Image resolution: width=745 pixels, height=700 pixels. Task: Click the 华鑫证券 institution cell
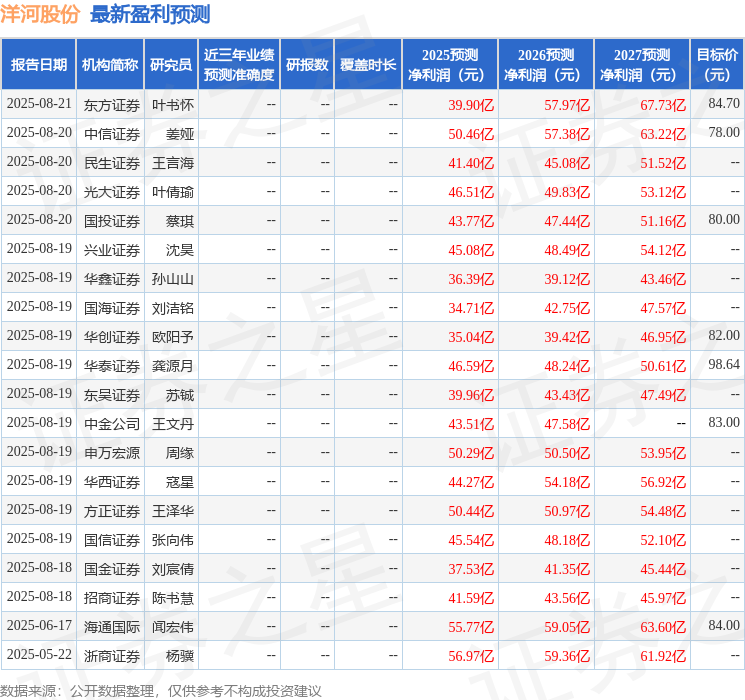pos(112,279)
